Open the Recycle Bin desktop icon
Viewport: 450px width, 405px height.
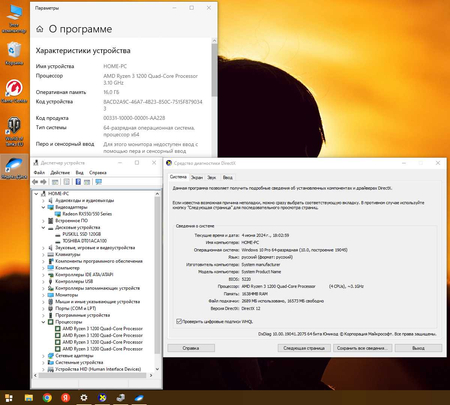(x=14, y=53)
